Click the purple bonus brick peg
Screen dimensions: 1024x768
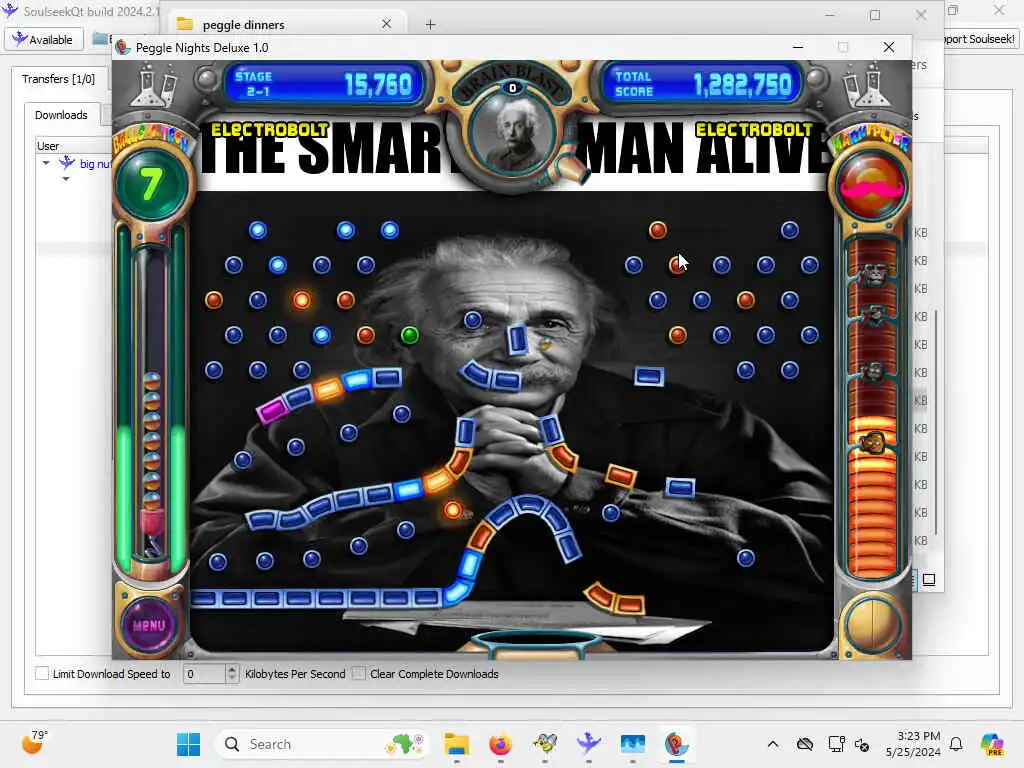272,410
